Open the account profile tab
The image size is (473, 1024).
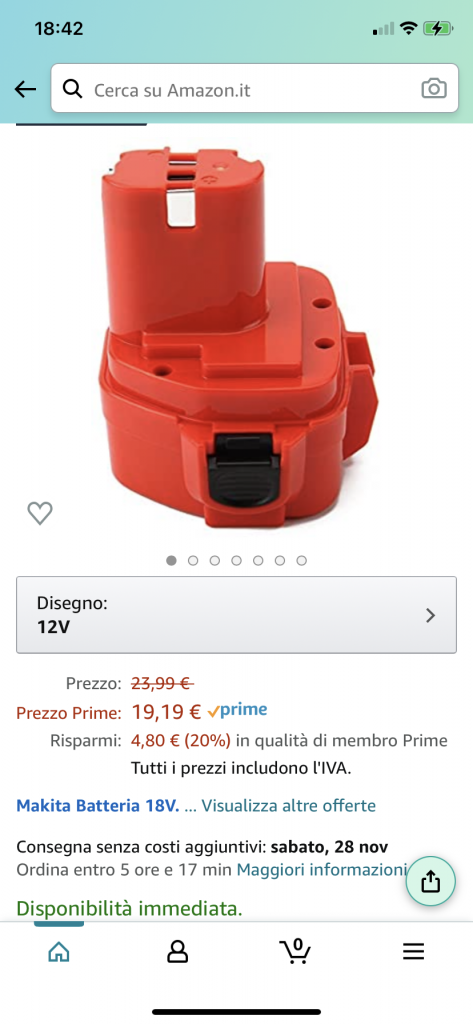[177, 952]
